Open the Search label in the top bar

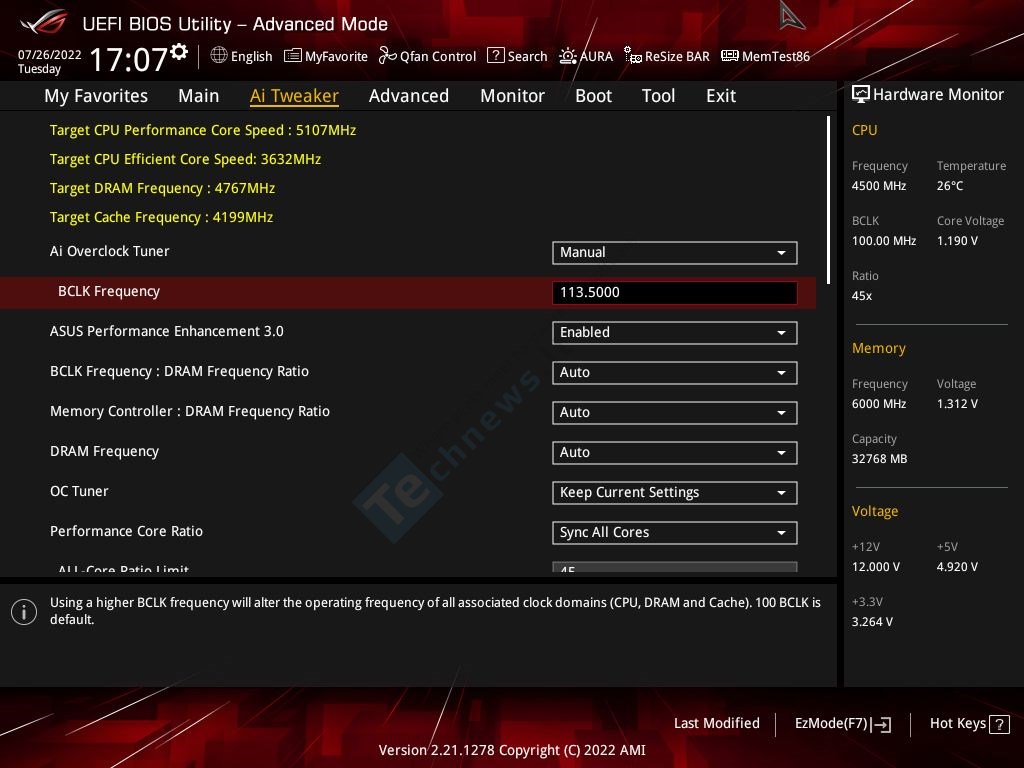pyautogui.click(x=528, y=56)
